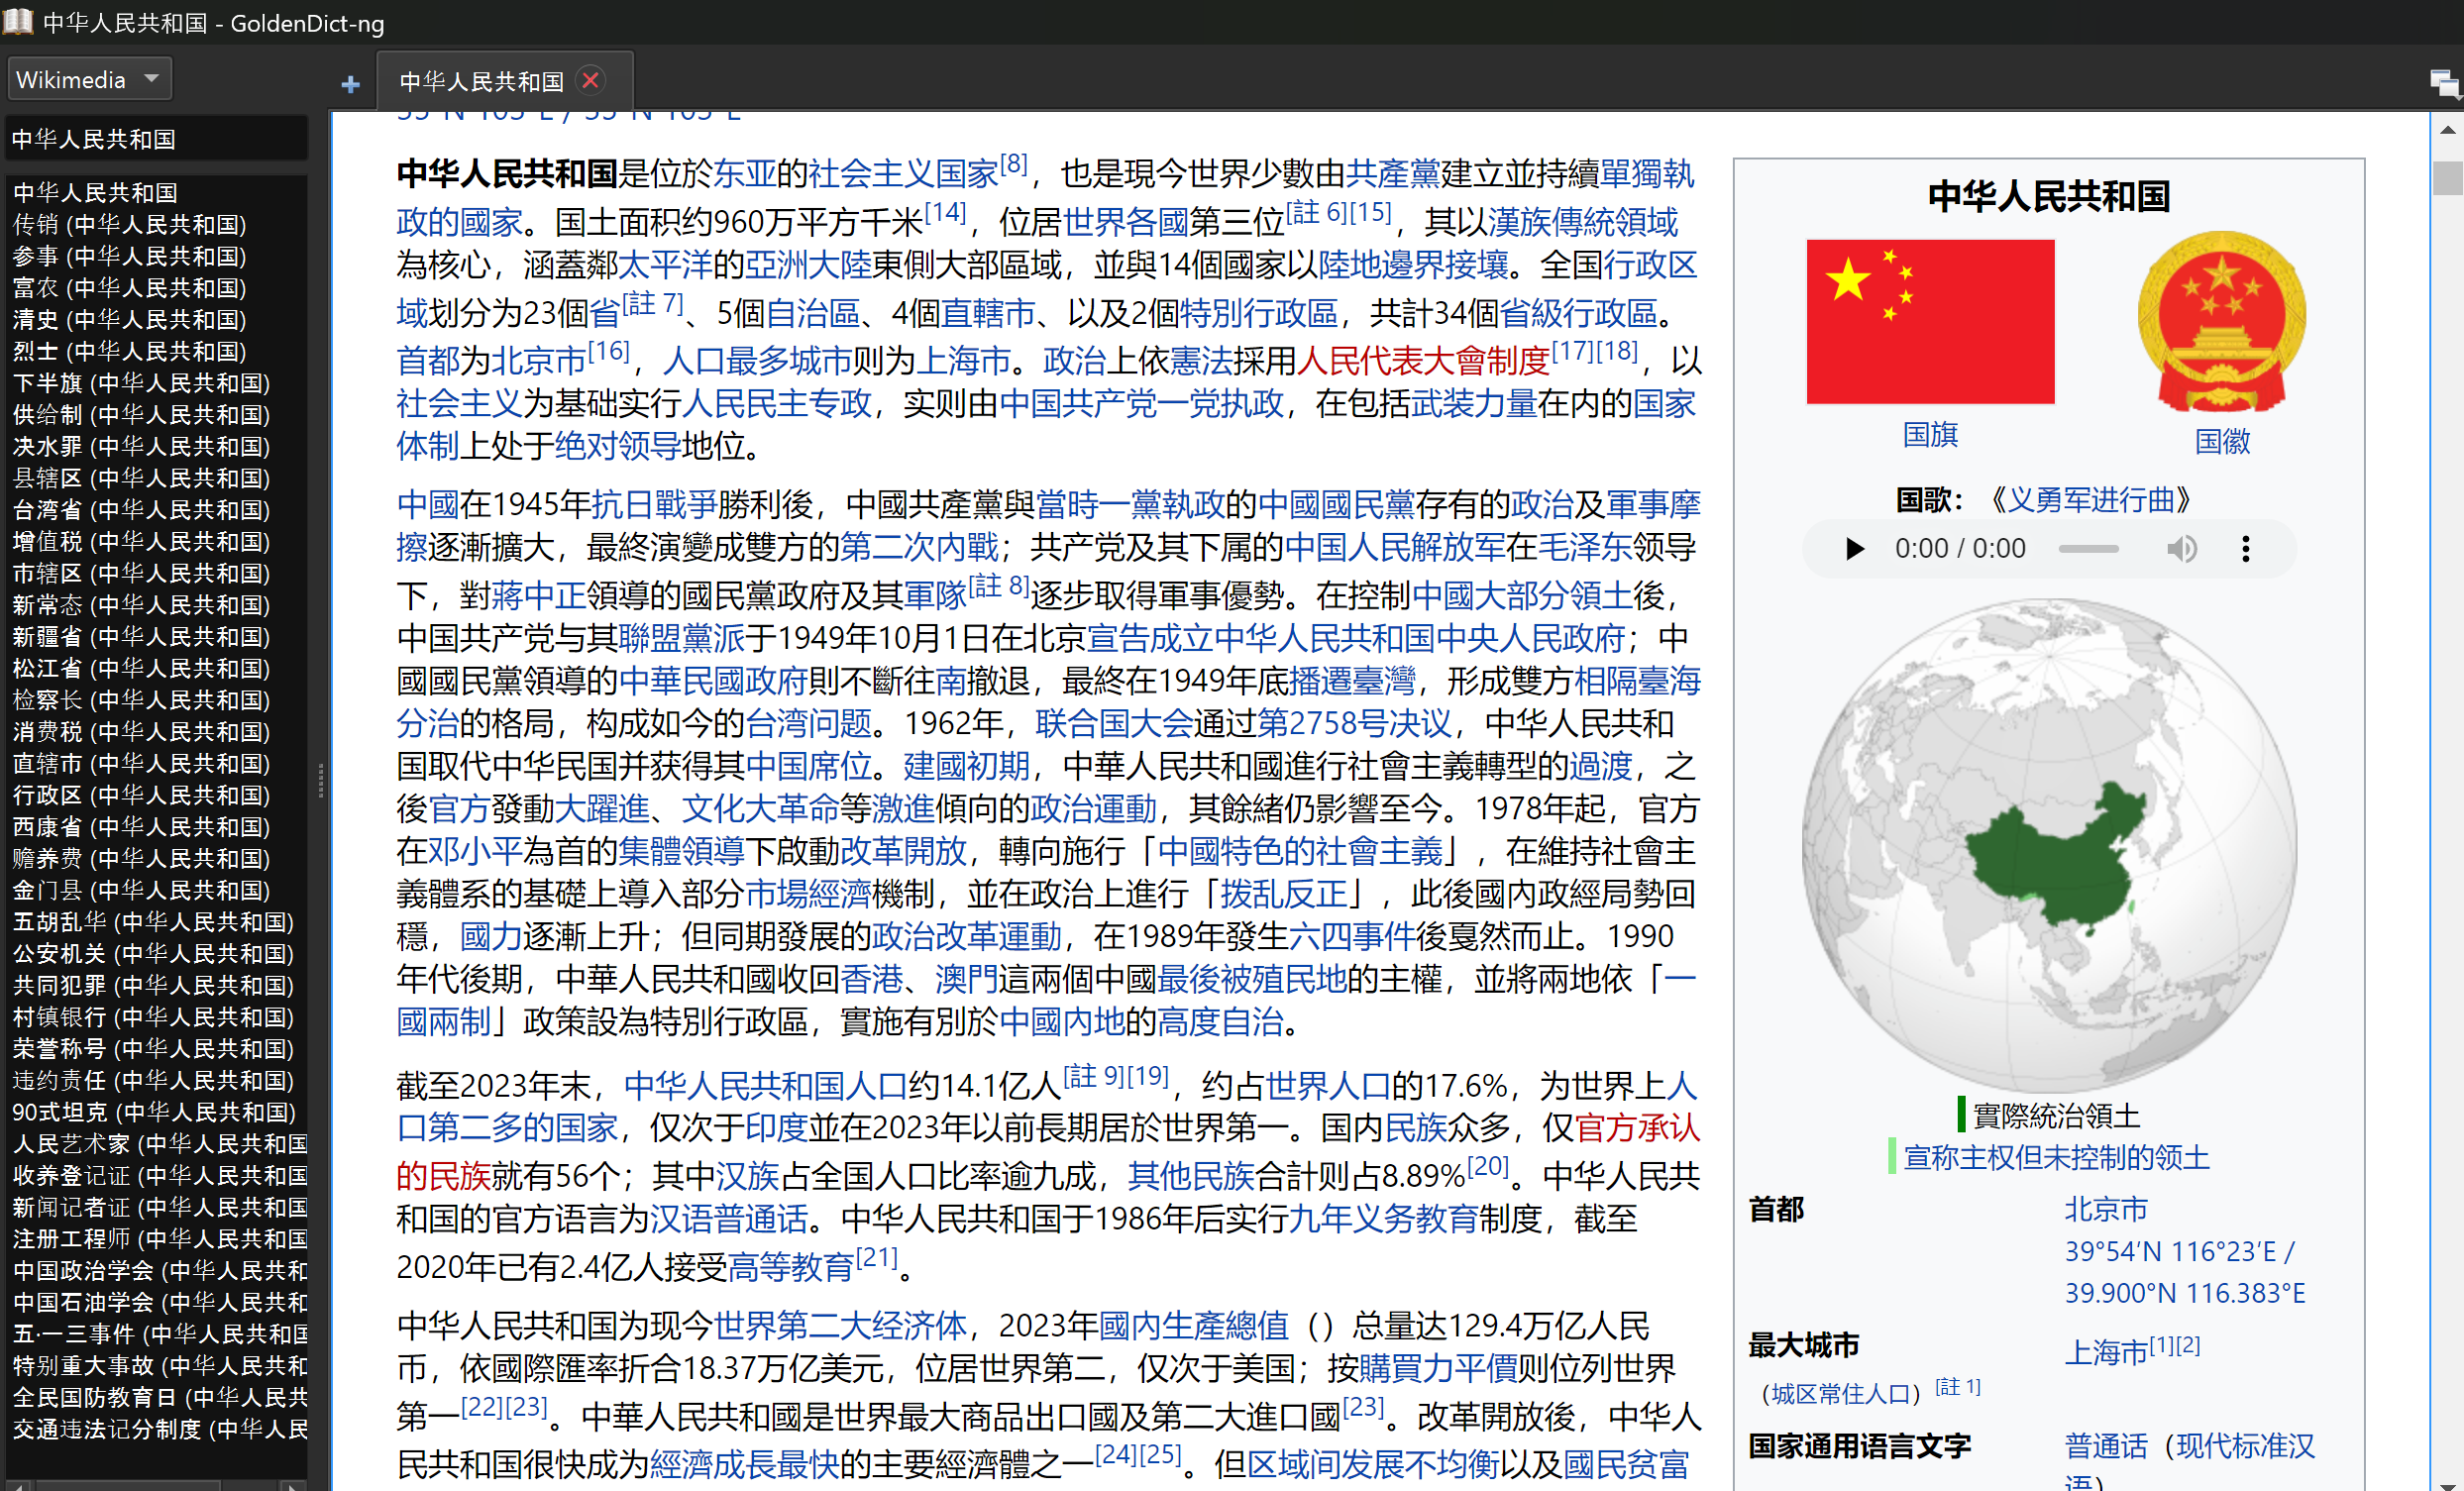Mute the anthem audio player
The image size is (2464, 1491).
pyautogui.click(x=2181, y=549)
